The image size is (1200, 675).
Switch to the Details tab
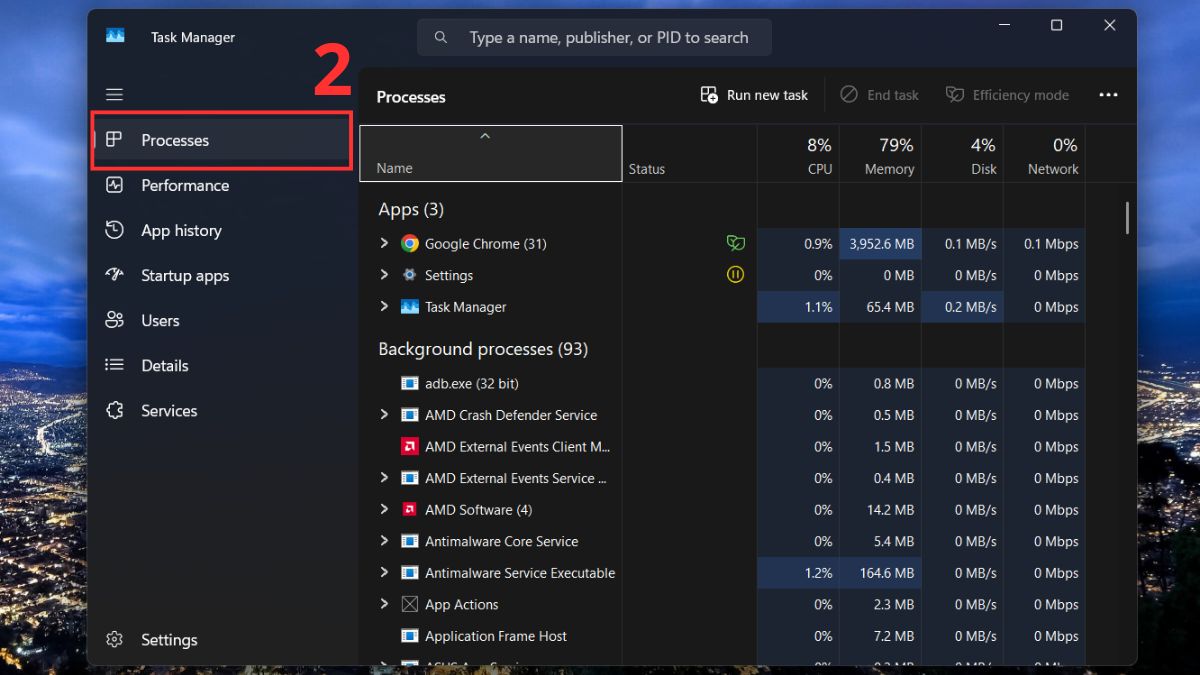[x=221, y=365]
